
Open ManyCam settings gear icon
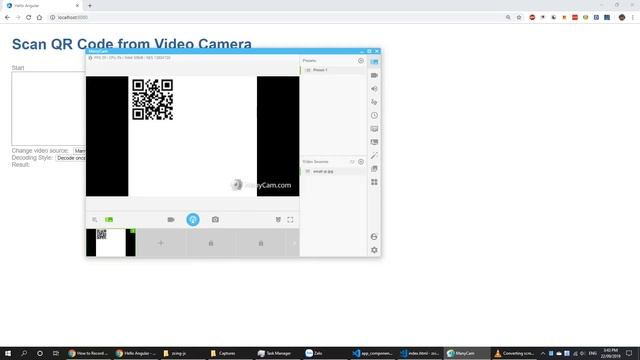(374, 250)
